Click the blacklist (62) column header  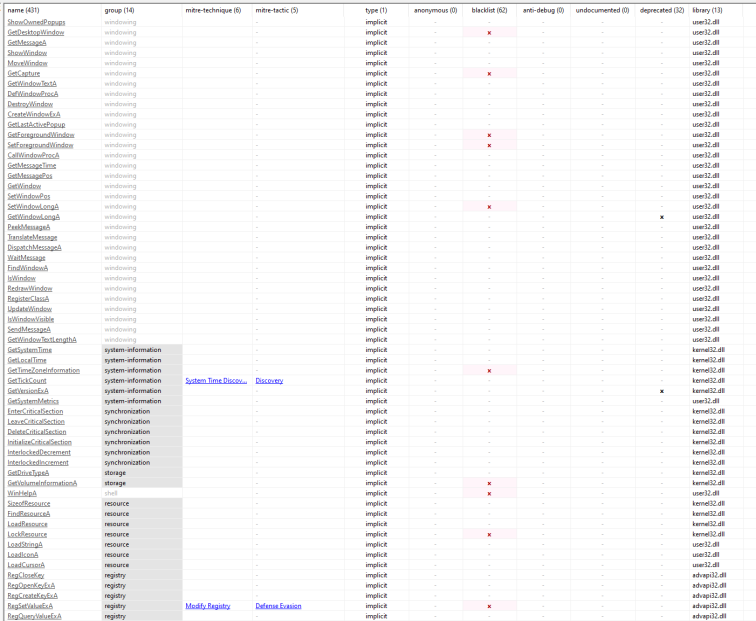click(x=489, y=10)
